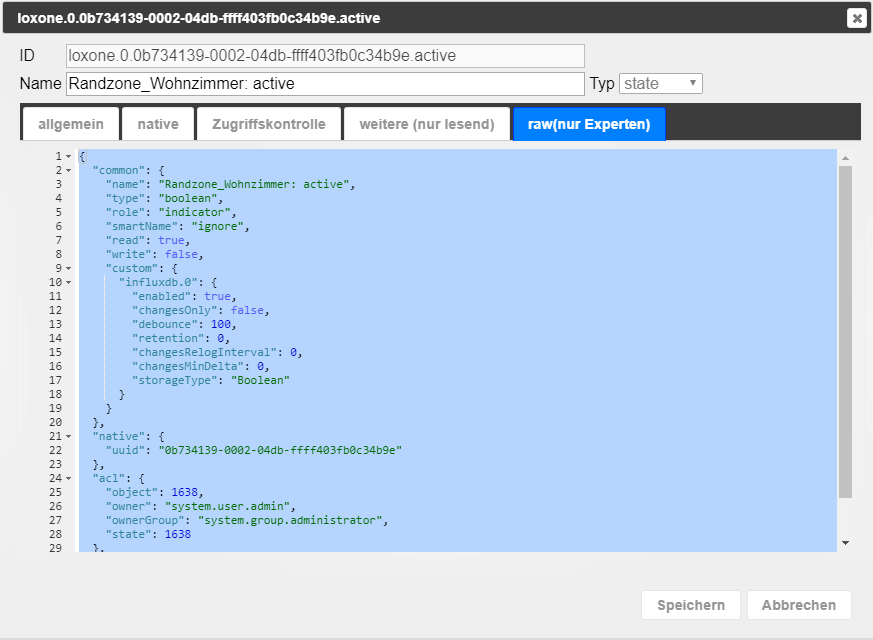
Task: Open the allgemein tab
Action: pyautogui.click(x=70, y=124)
